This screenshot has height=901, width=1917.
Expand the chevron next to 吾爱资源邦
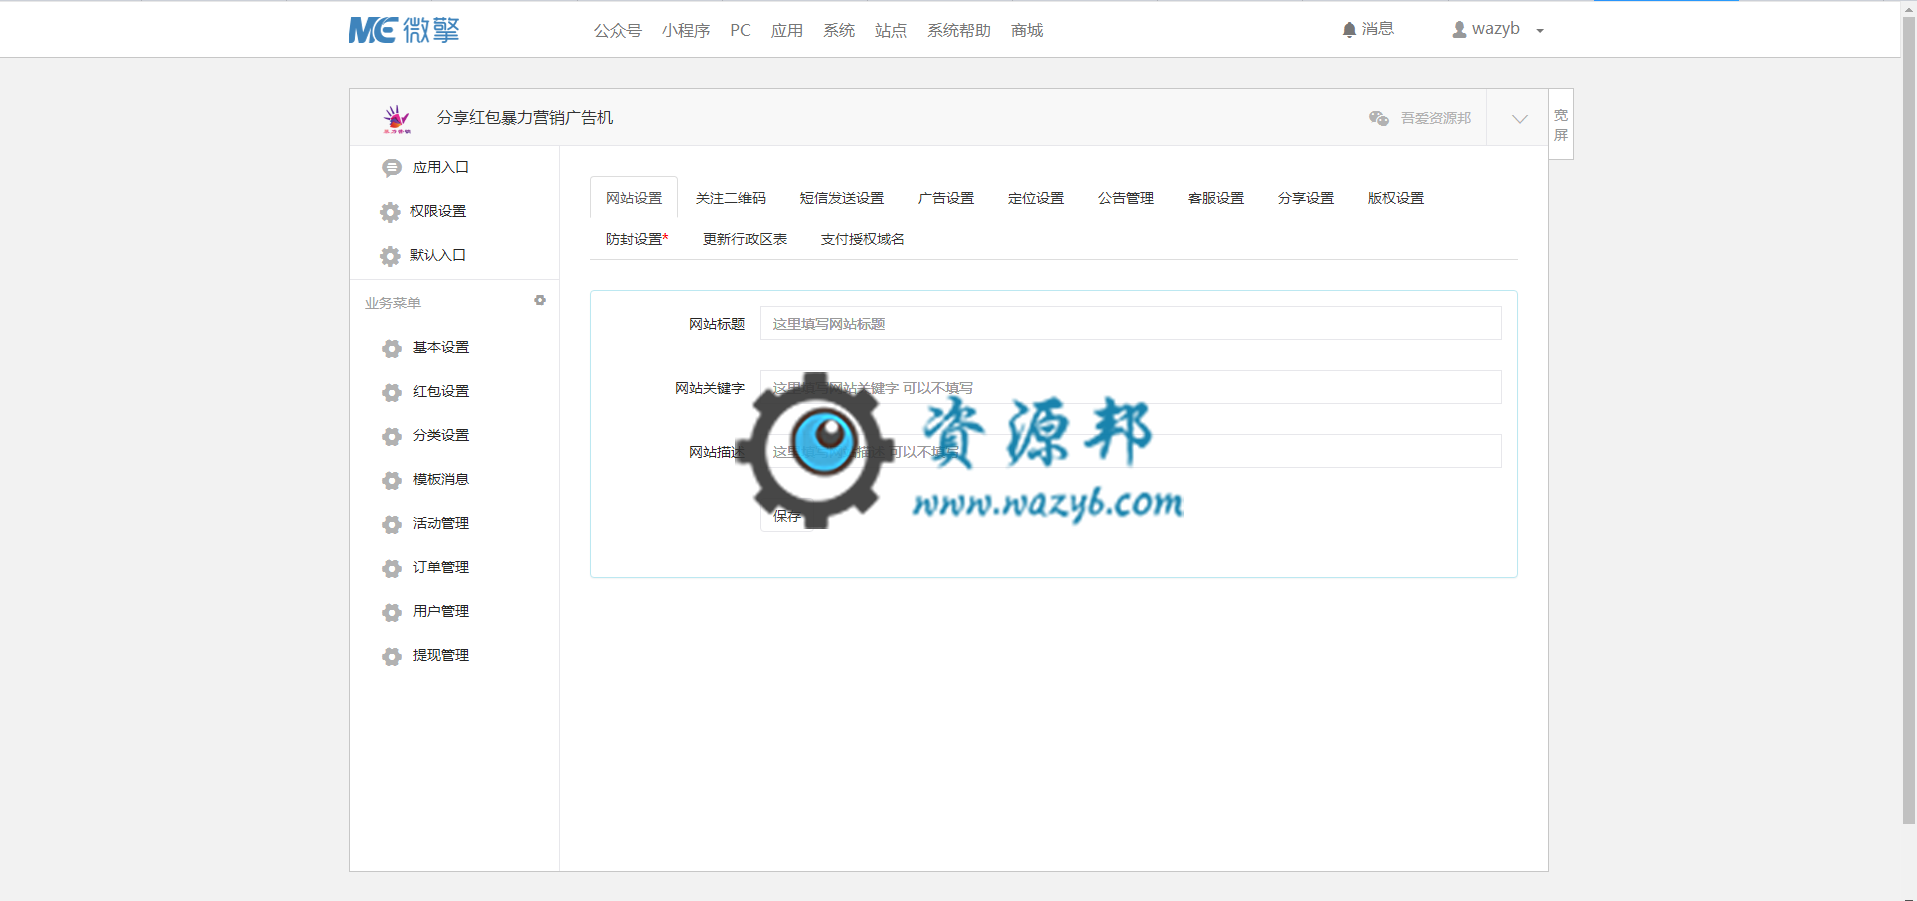click(1519, 118)
